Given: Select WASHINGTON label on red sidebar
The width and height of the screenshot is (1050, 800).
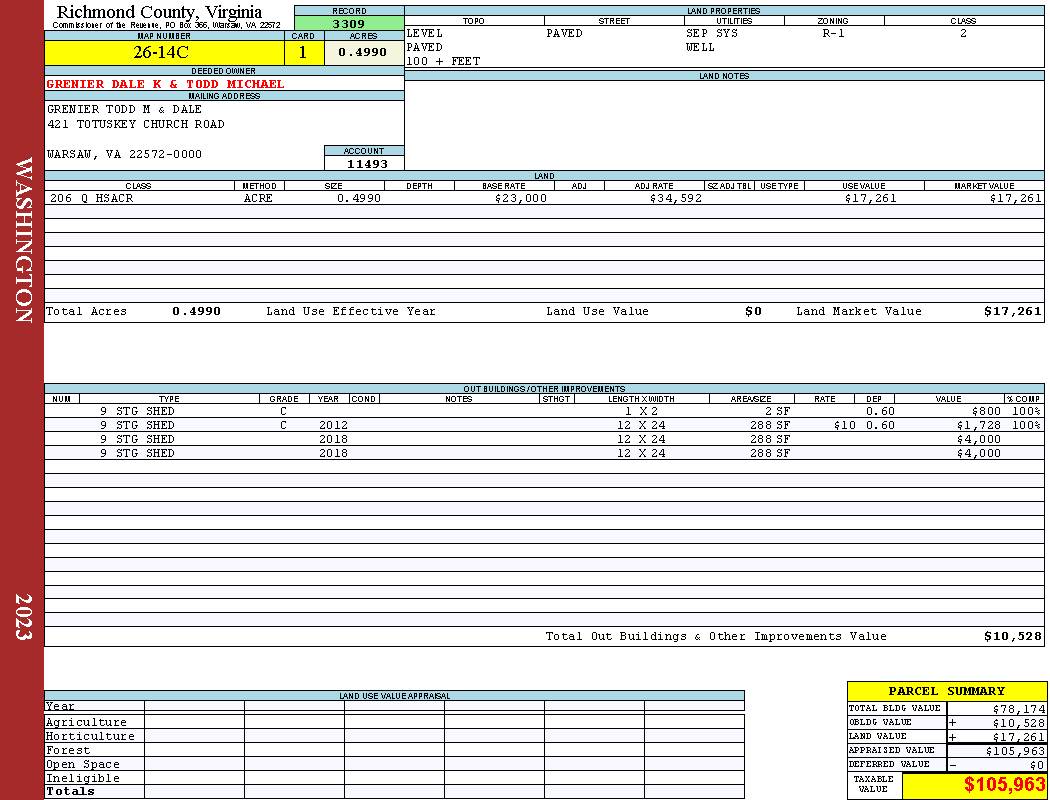Looking at the screenshot, I should coord(23,240).
